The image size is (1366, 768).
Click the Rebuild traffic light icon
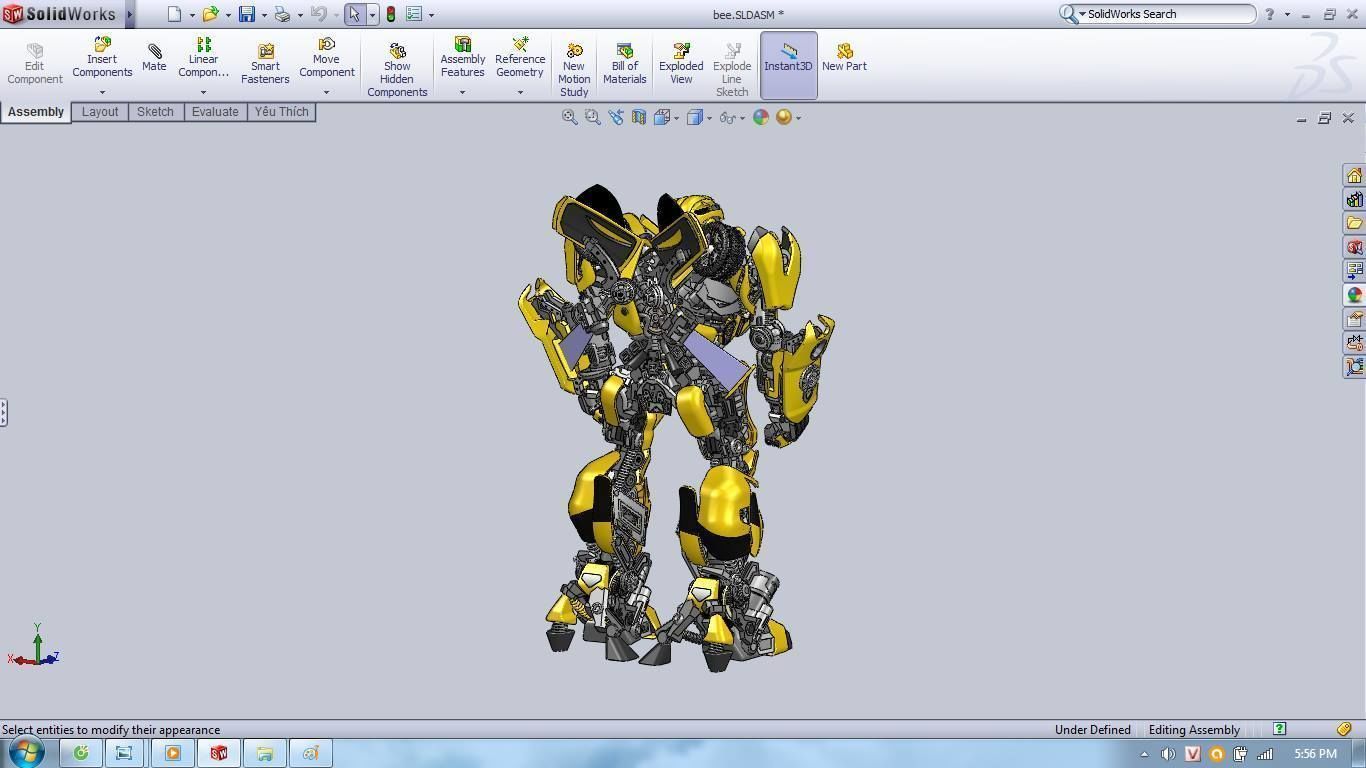pyautogui.click(x=391, y=14)
